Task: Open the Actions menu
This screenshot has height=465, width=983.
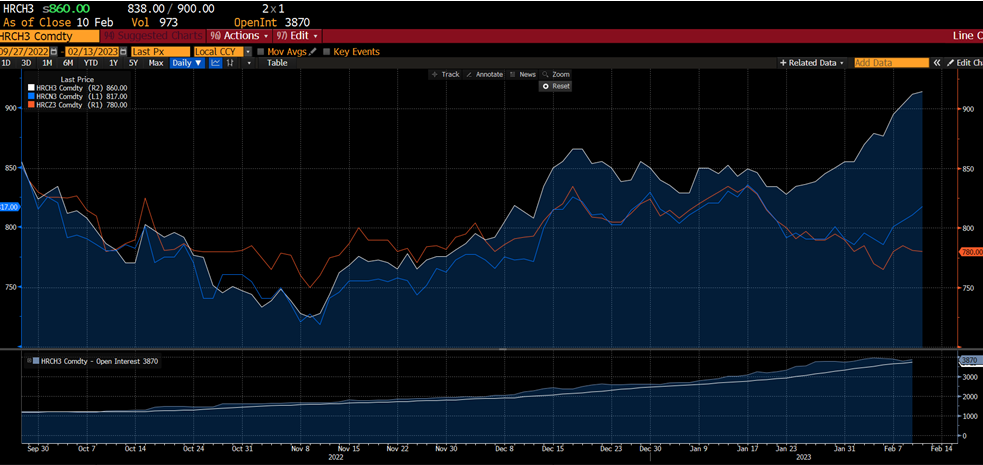Action: click(x=239, y=36)
